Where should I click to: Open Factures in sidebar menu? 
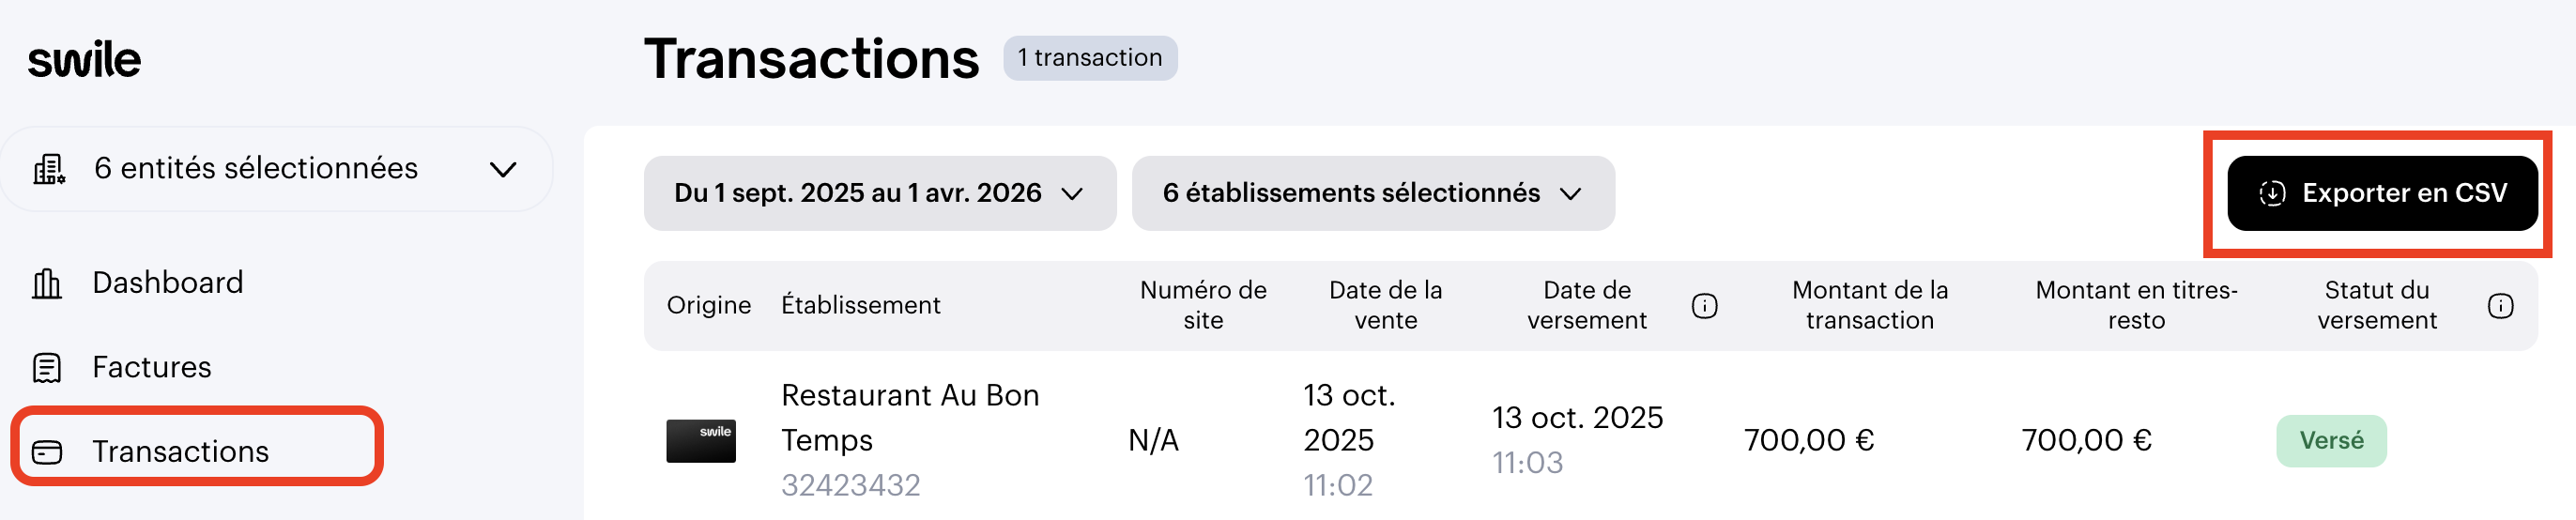(152, 367)
